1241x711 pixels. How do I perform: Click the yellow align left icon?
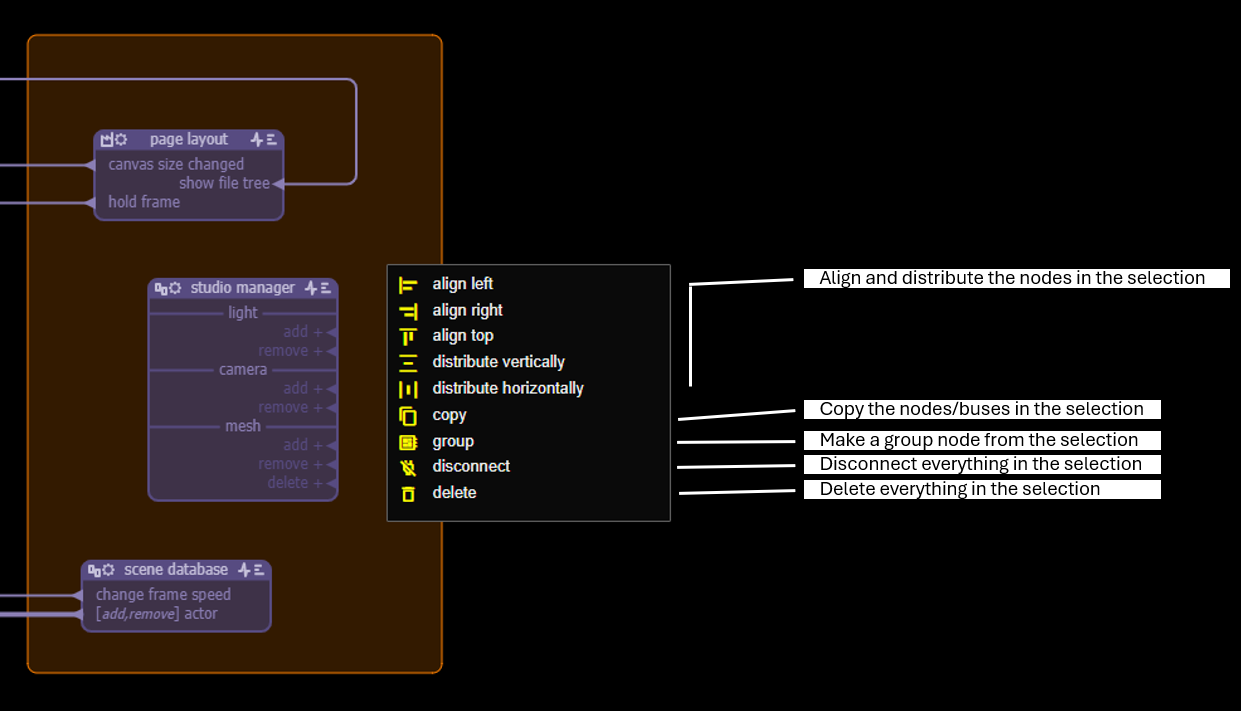407,285
